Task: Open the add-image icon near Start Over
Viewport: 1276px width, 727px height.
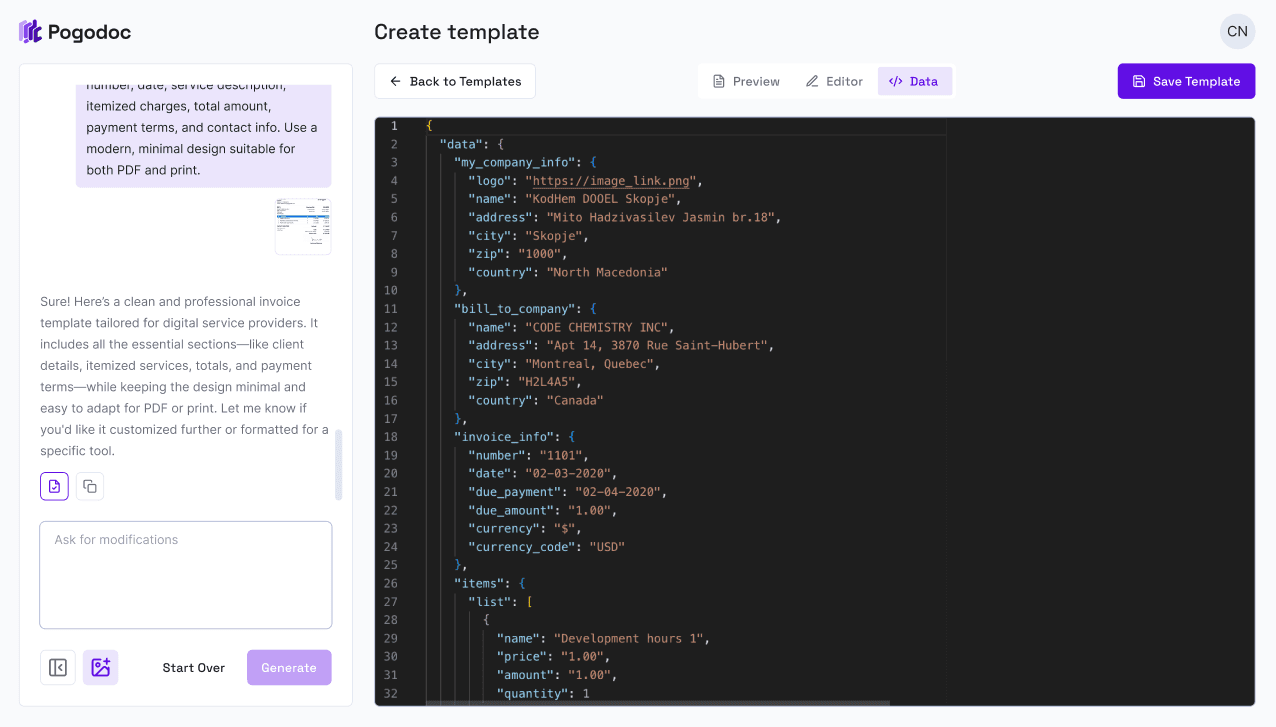Action: click(100, 667)
